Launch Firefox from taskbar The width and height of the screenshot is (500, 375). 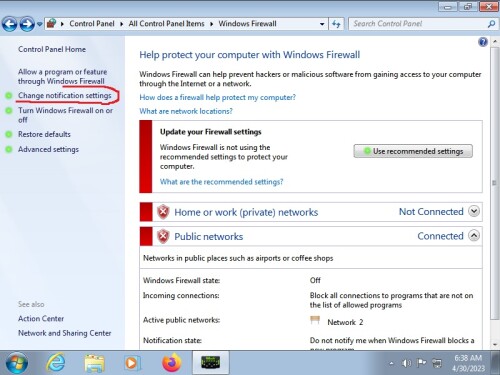coord(172,363)
